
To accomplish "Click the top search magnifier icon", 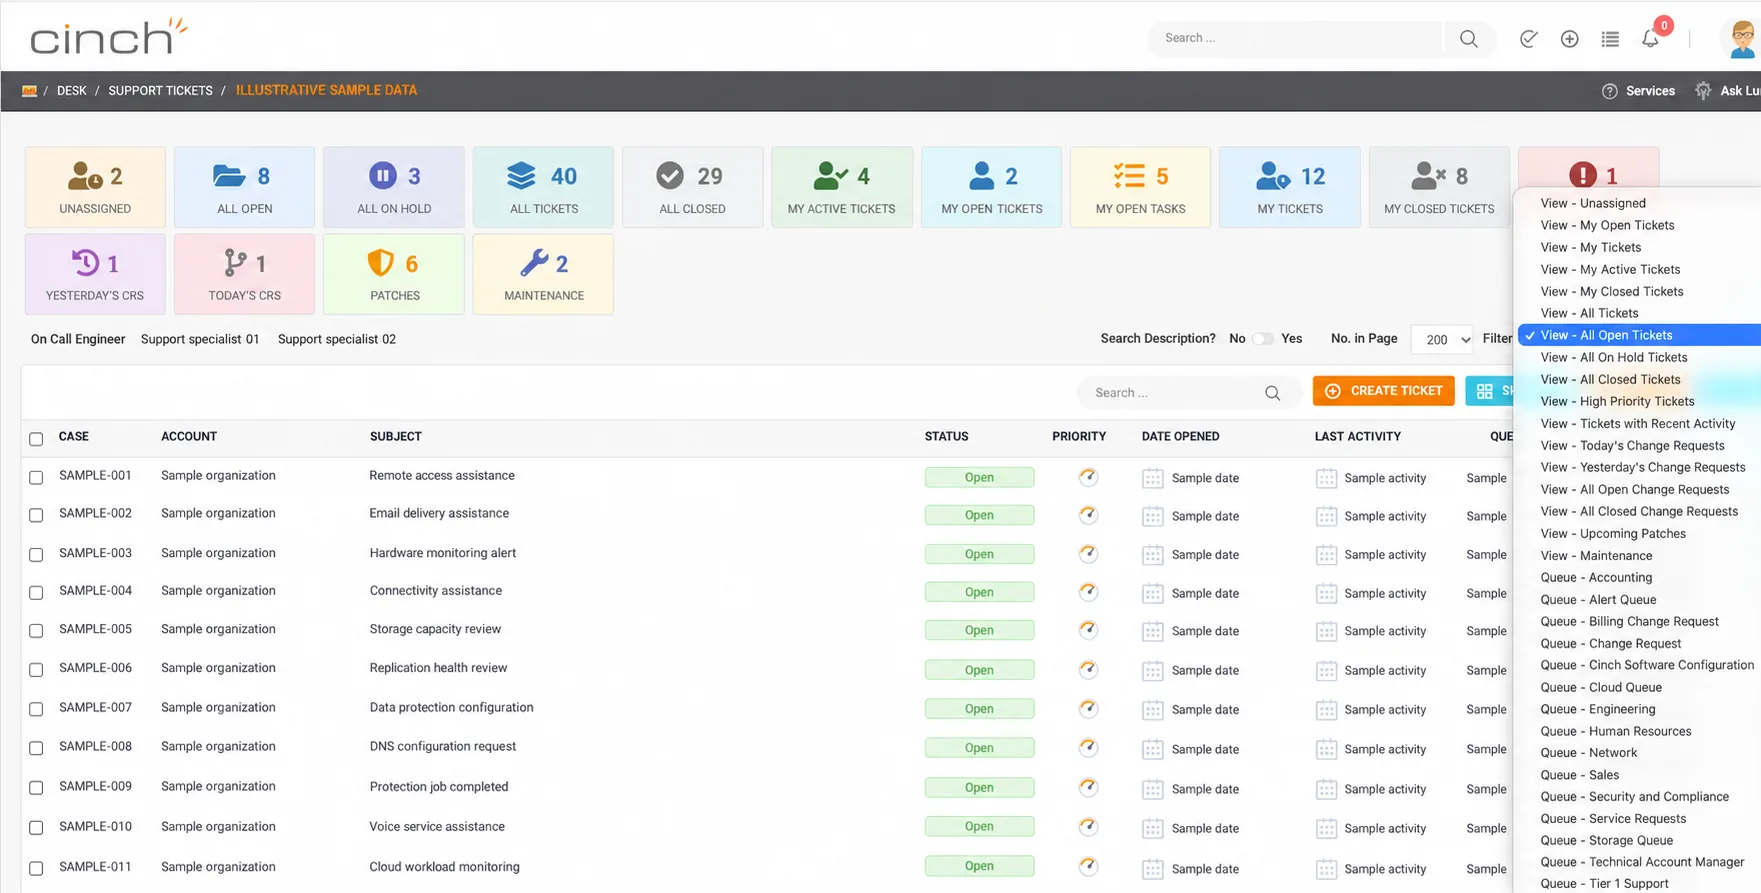I will point(1468,38).
